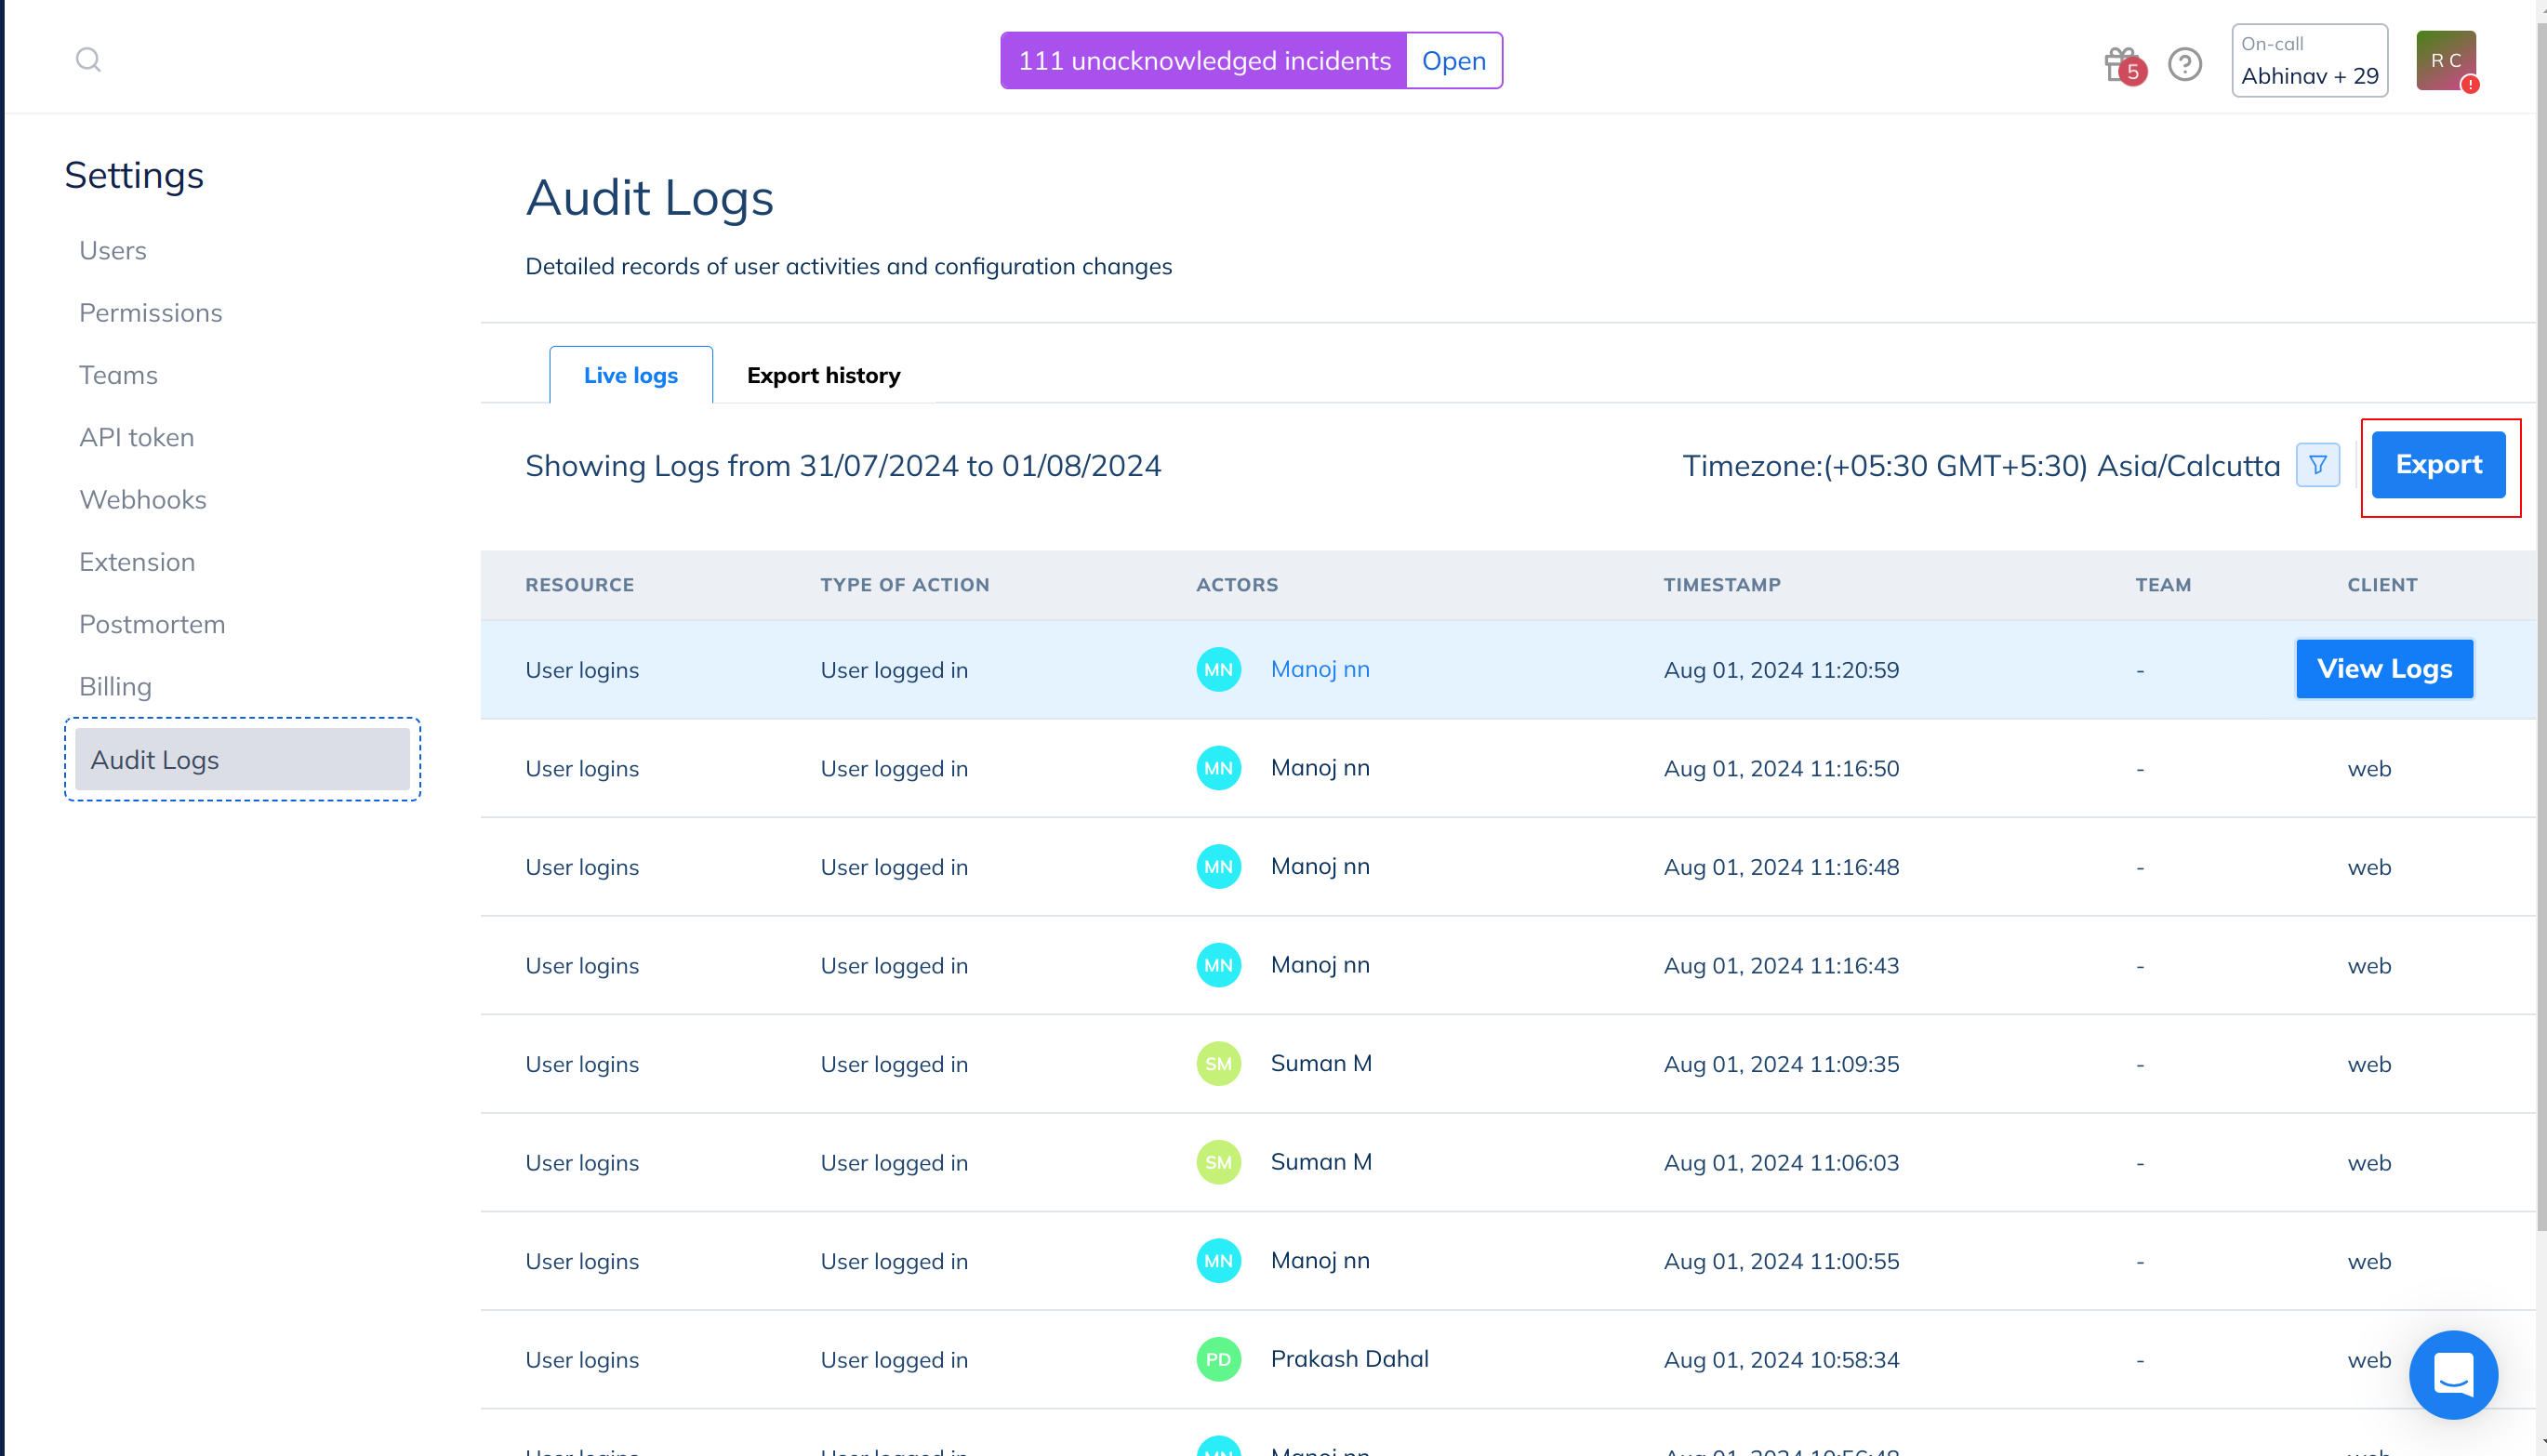This screenshot has width=2547, height=1456.
Task: Navigate to Billing in sidebar
Action: click(x=115, y=687)
